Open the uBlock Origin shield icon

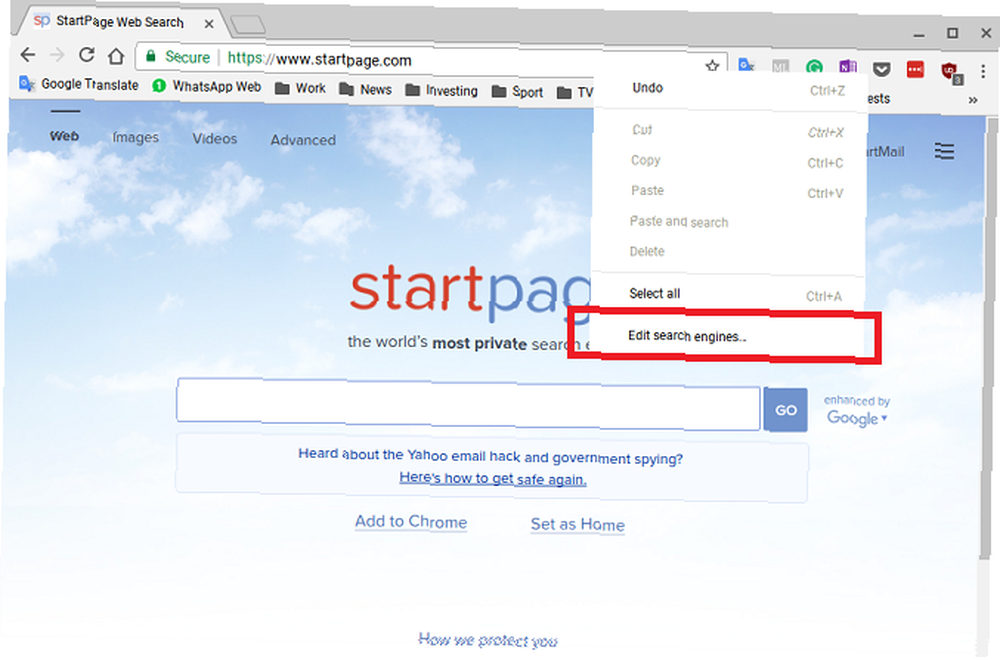coord(950,72)
